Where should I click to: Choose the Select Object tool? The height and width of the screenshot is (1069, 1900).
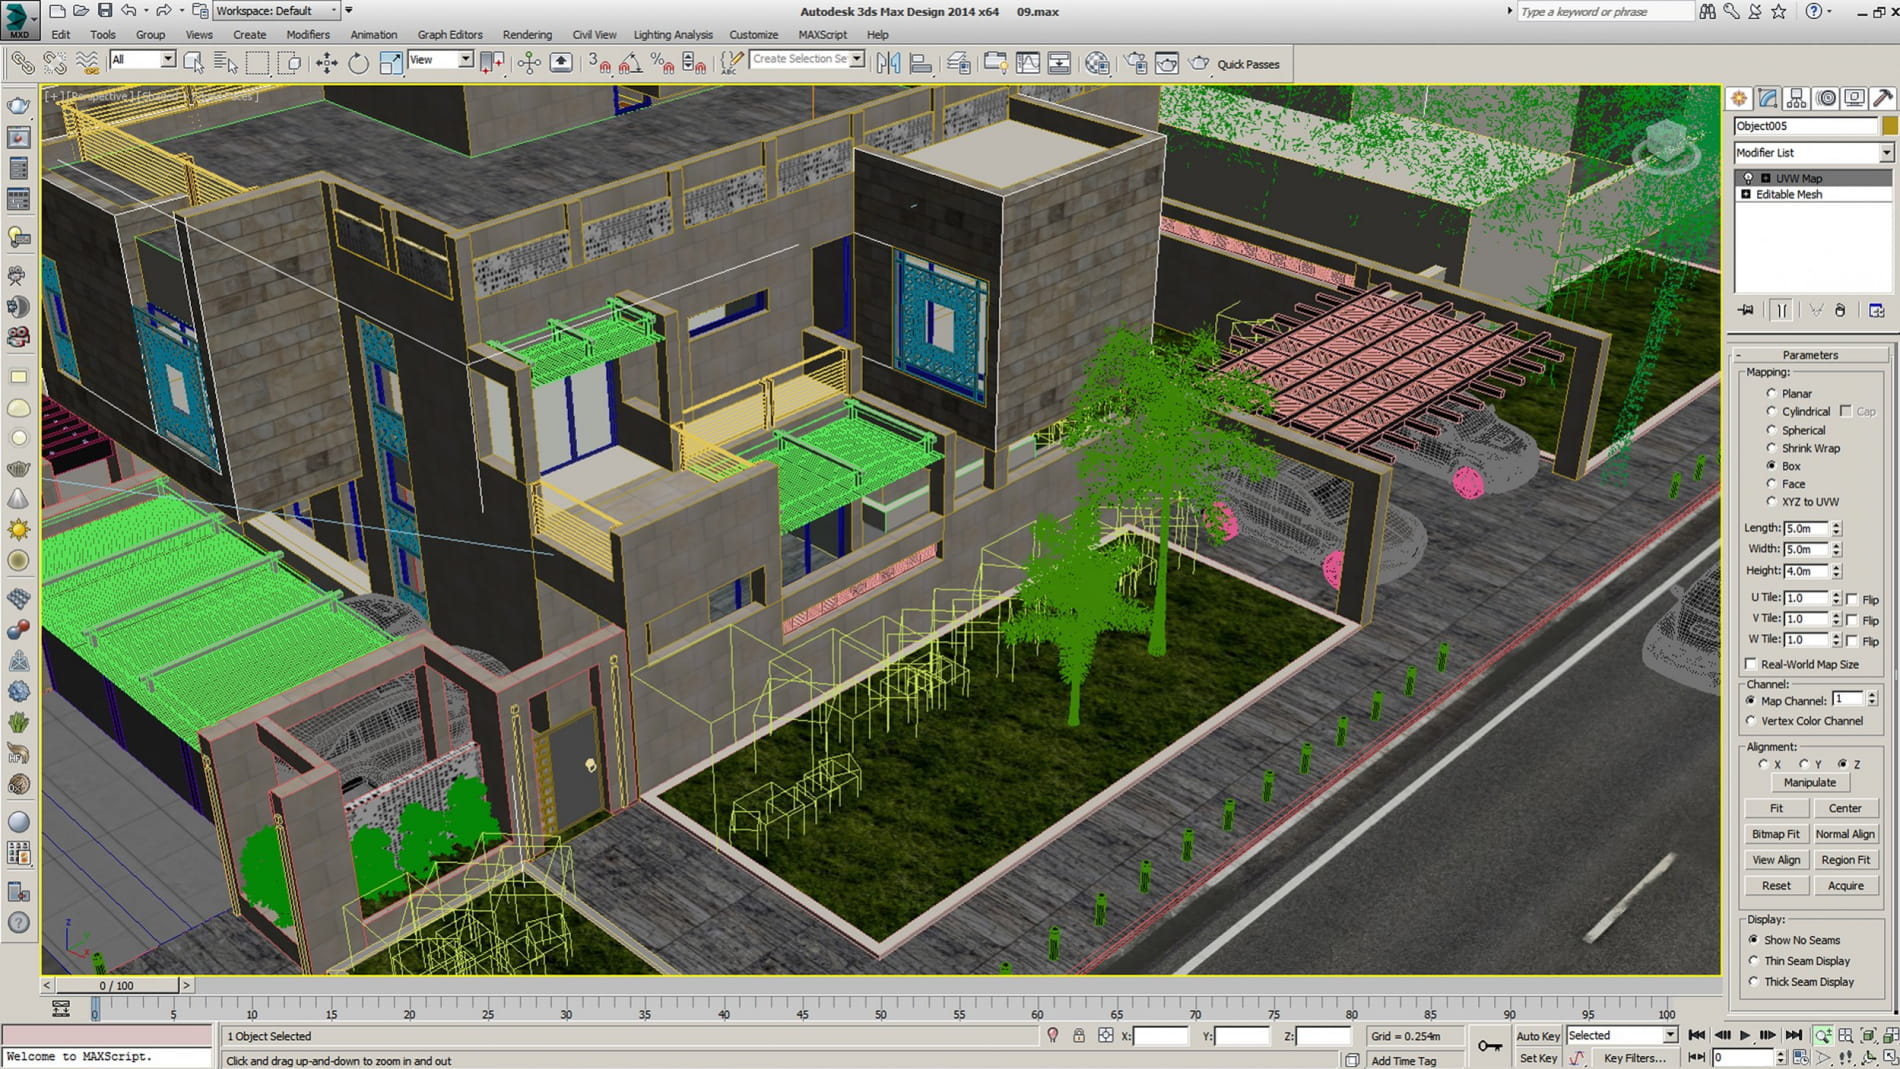pyautogui.click(x=194, y=63)
